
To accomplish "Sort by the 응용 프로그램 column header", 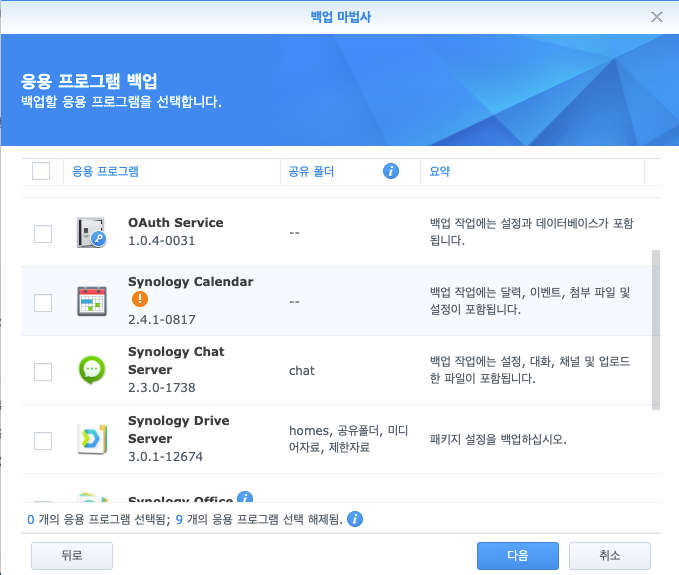I will [x=172, y=171].
